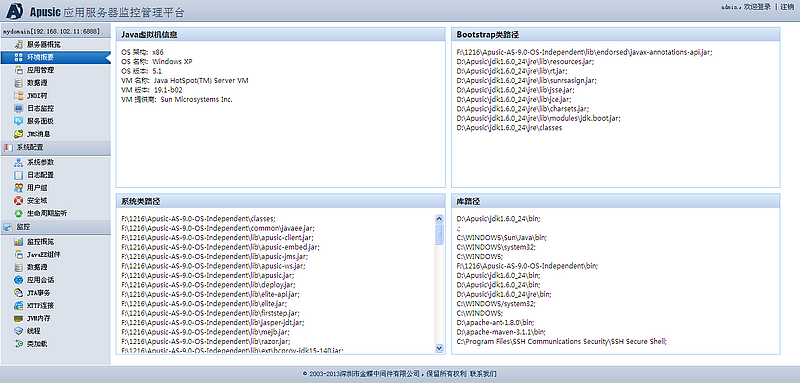Click the lib\rt.jar bootstrap path

pyautogui.click(x=512, y=71)
